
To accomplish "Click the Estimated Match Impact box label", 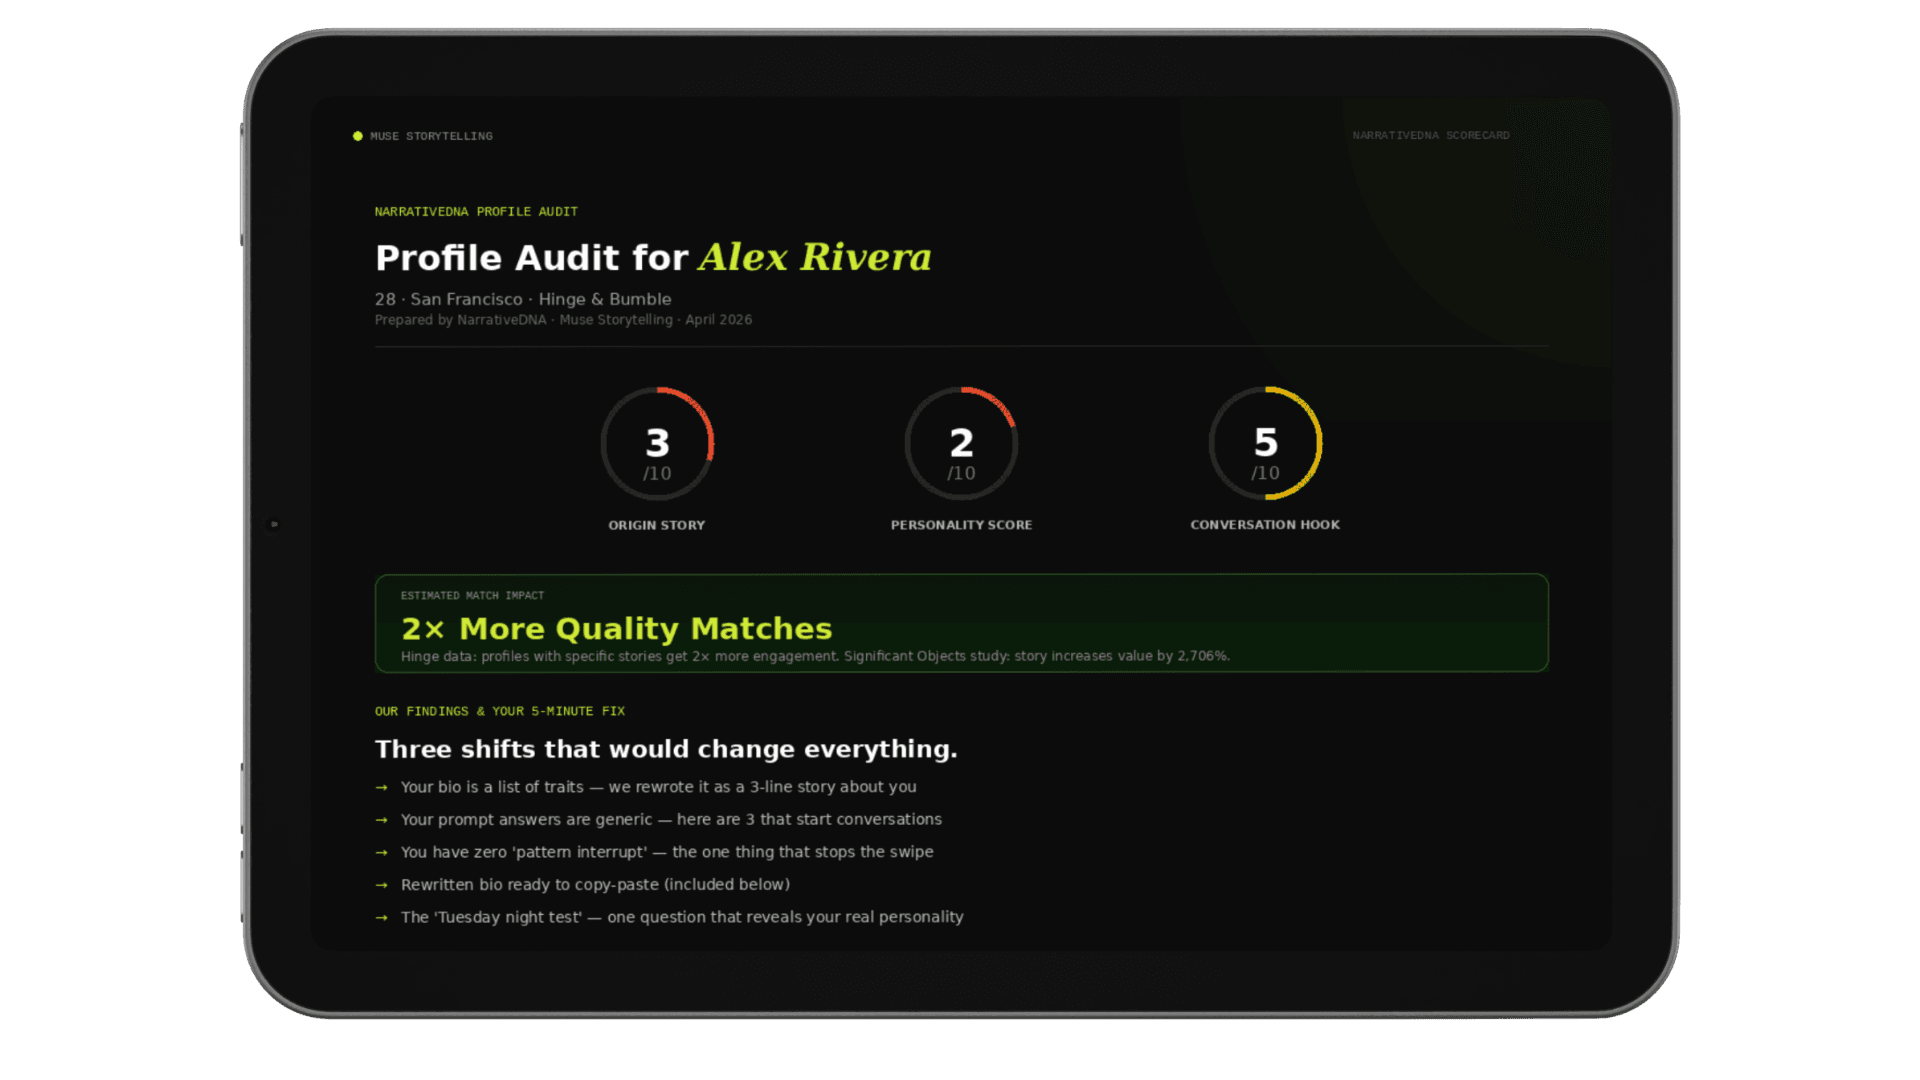I will point(472,596).
